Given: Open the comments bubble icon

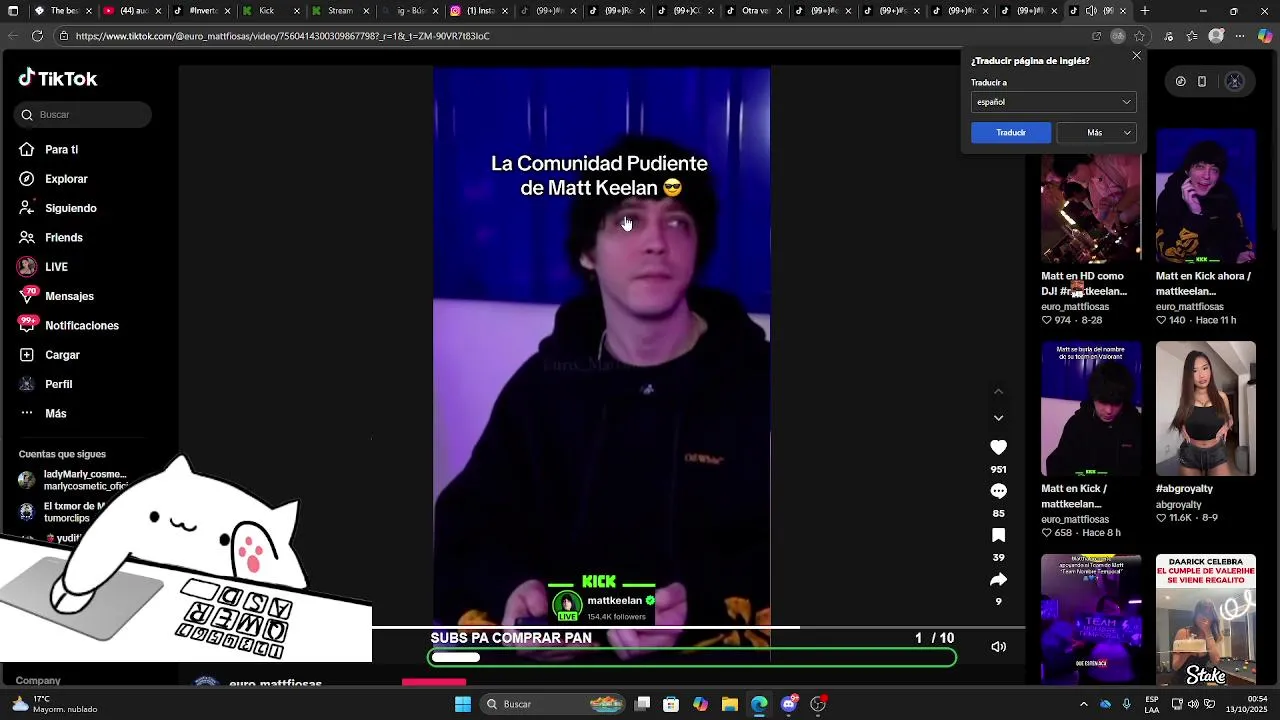Looking at the screenshot, I should click(x=998, y=491).
